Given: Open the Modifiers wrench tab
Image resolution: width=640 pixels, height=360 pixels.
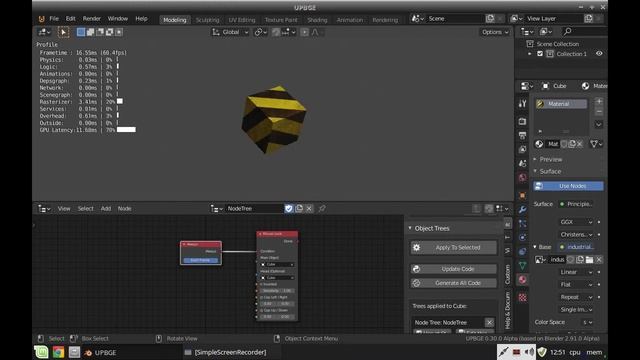Looking at the screenshot, I should click(522, 210).
